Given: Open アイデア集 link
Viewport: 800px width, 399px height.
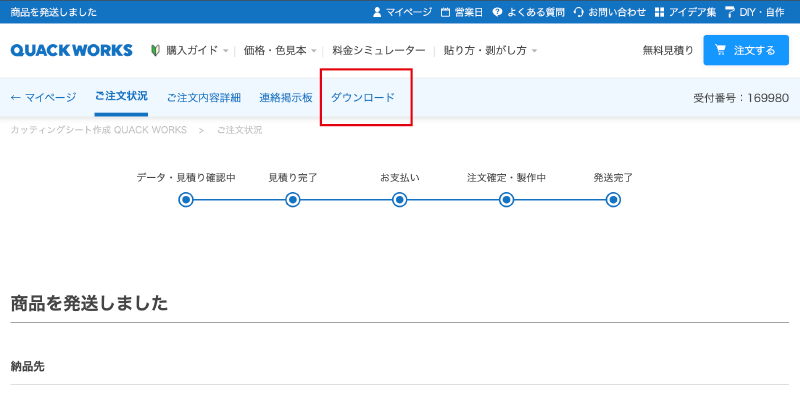Looking at the screenshot, I should coord(692,12).
